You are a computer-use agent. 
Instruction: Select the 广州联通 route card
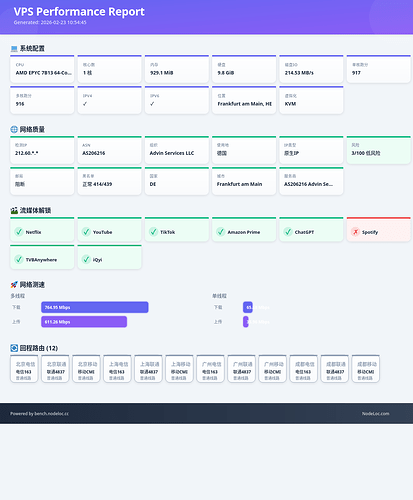pos(241,369)
